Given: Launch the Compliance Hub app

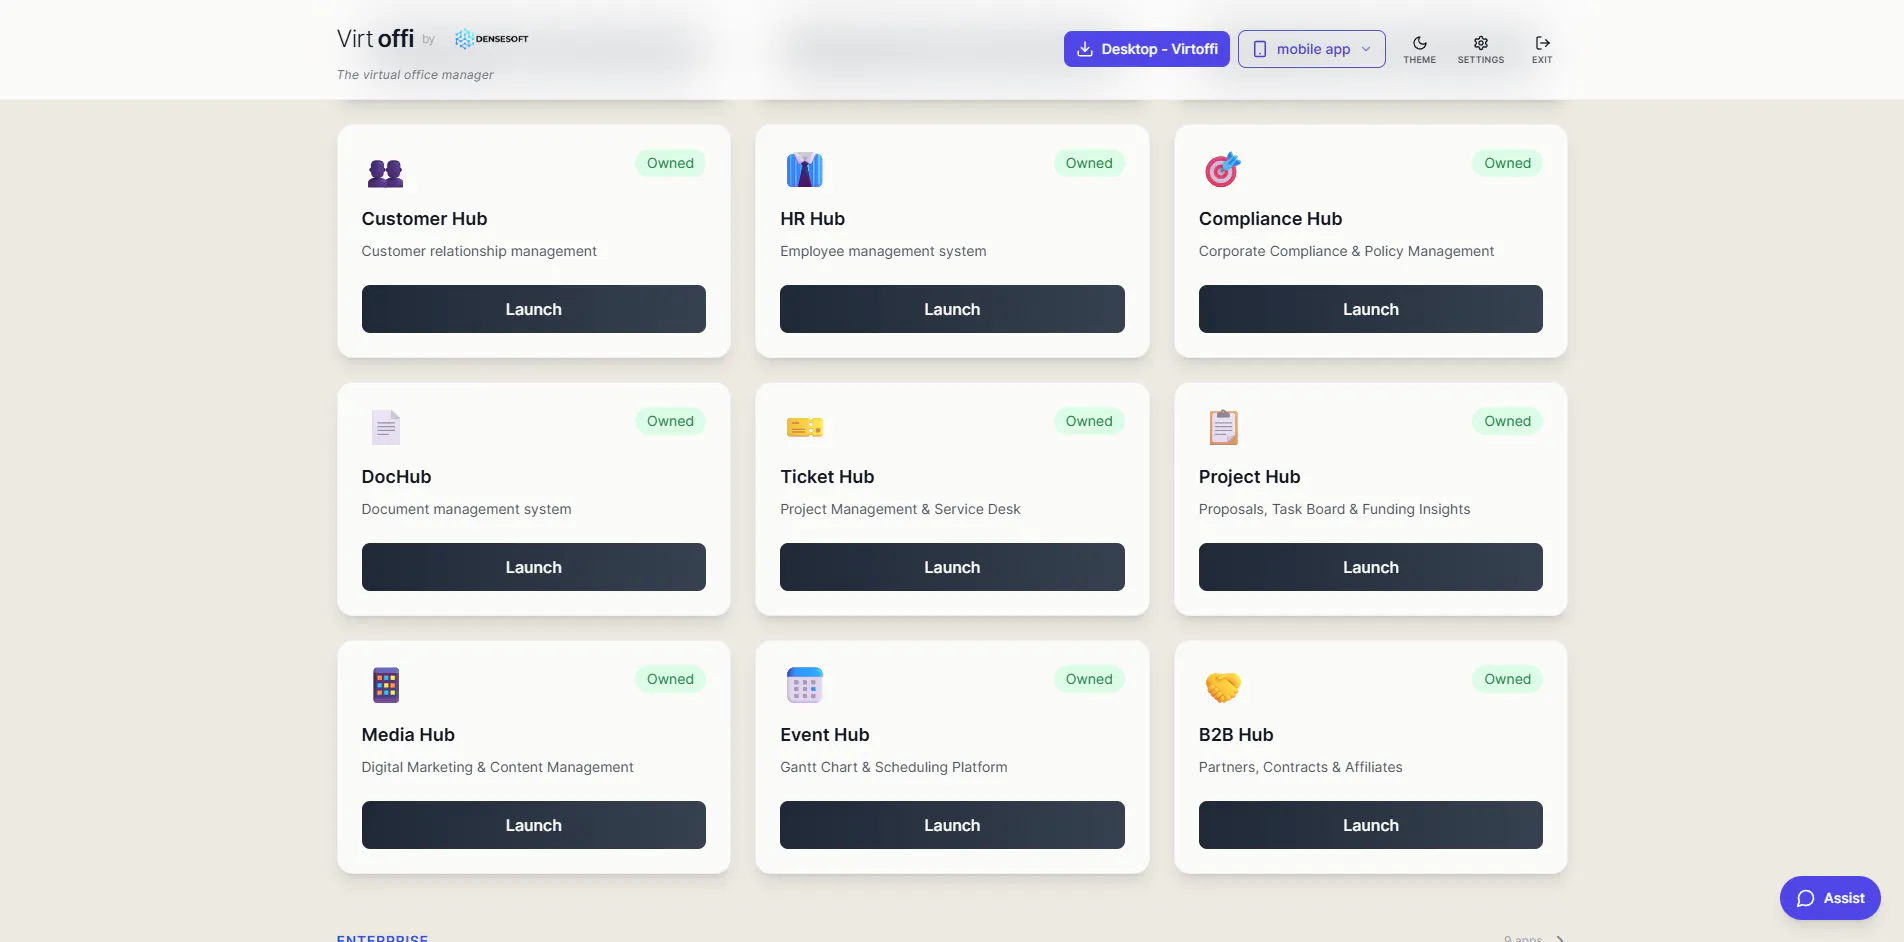Looking at the screenshot, I should point(1370,309).
